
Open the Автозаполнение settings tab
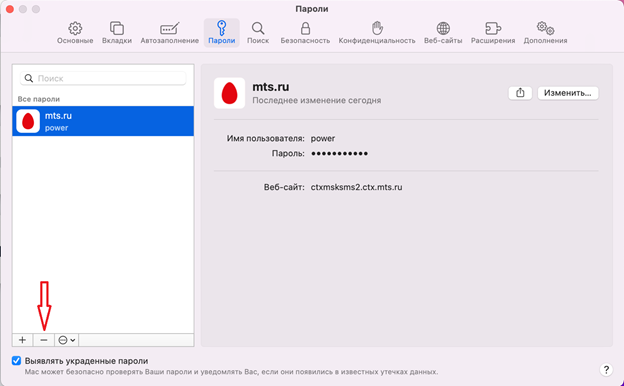[x=170, y=33]
